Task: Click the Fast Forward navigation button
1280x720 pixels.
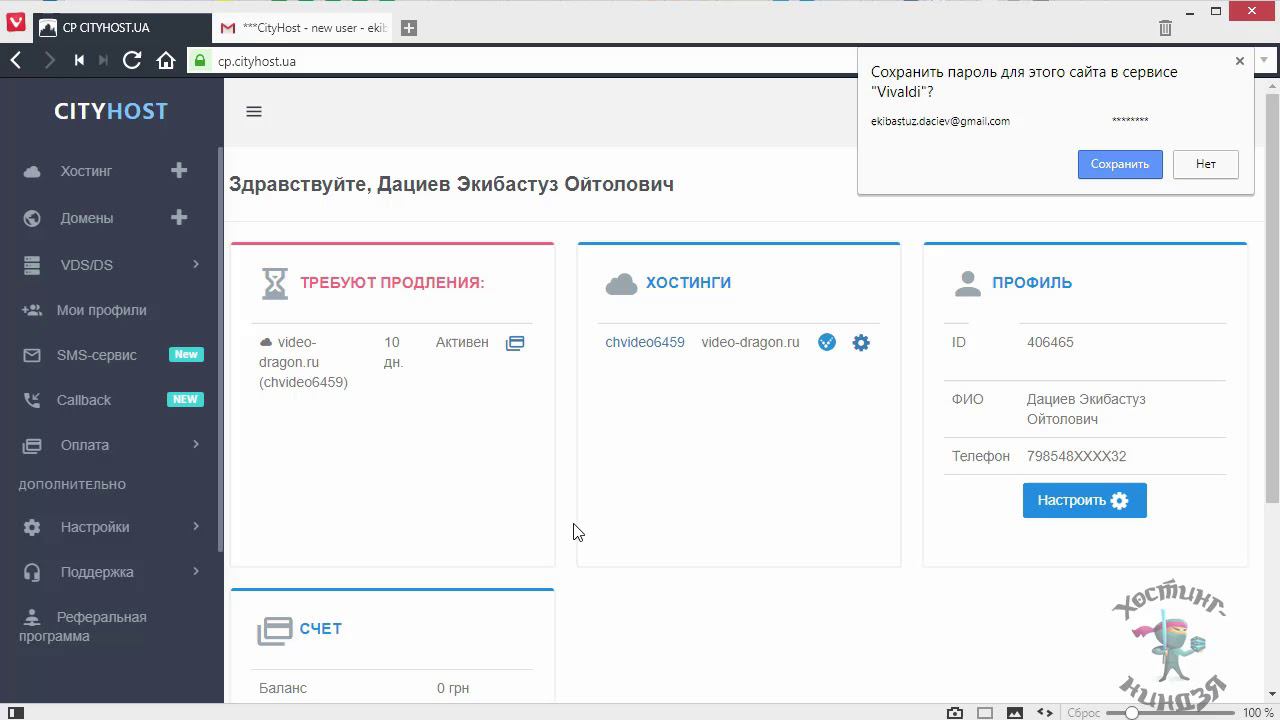Action: [103, 61]
